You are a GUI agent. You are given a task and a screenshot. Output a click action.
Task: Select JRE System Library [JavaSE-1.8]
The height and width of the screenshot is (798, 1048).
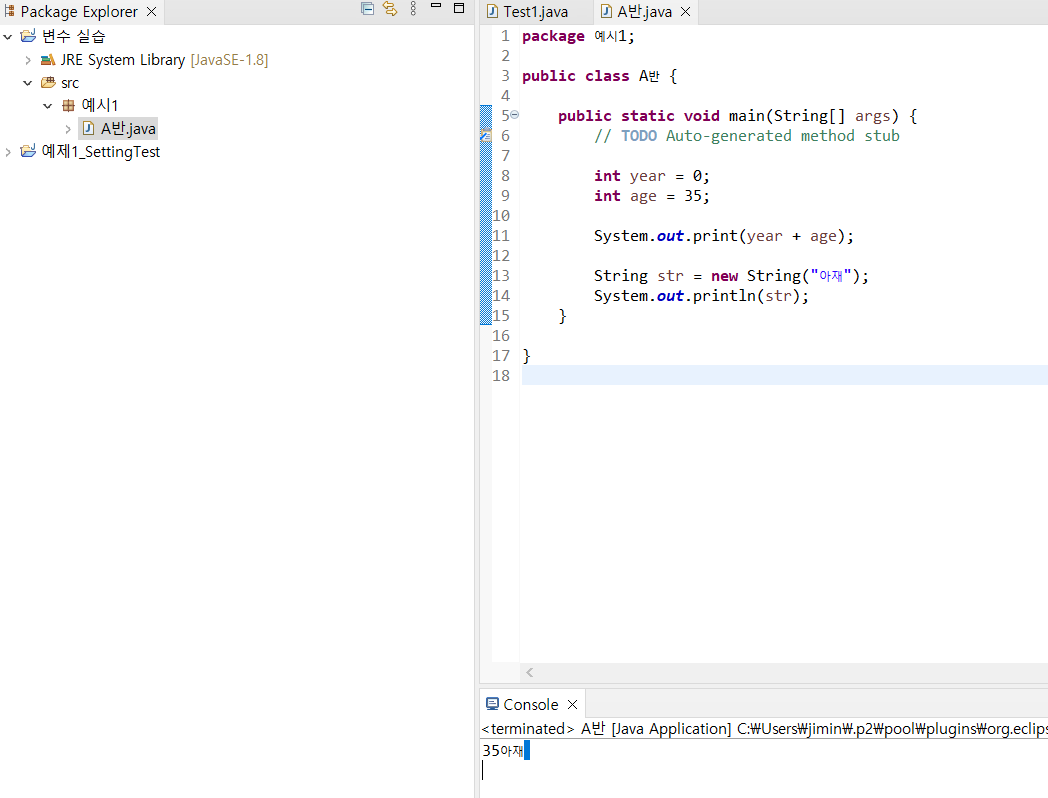point(164,60)
